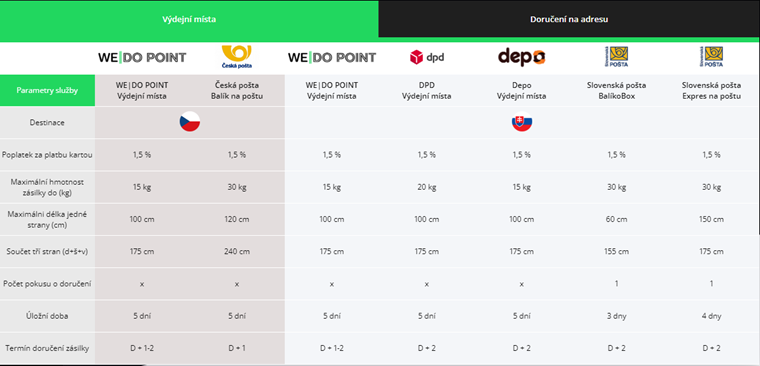Click WE|DO POINT logo in Czech column

(142, 58)
